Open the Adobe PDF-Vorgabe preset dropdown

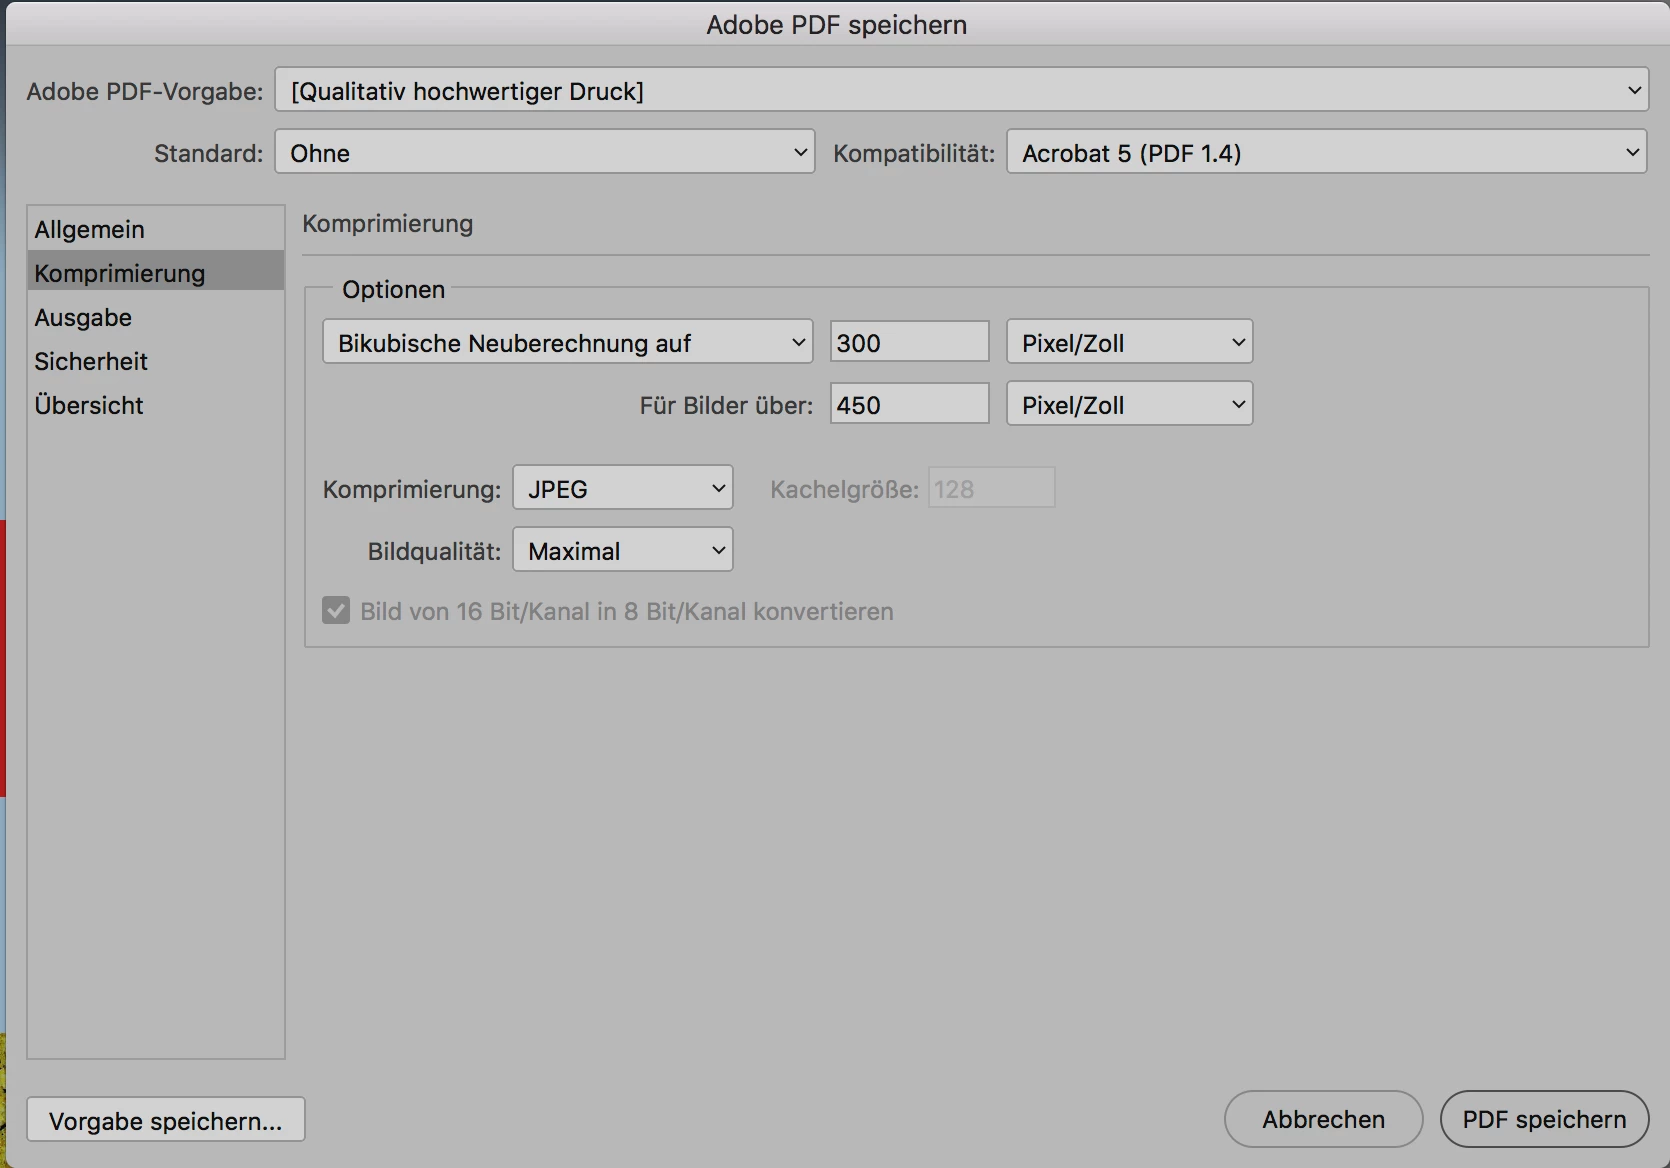point(961,91)
